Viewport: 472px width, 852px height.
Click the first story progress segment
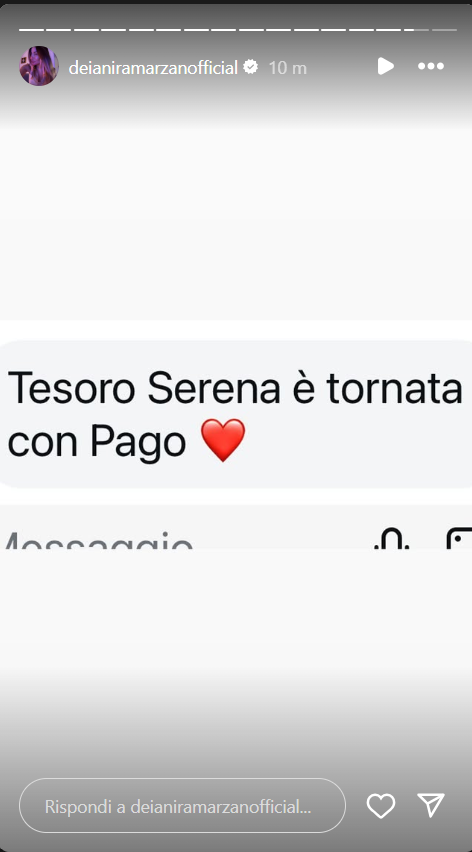coord(32,30)
